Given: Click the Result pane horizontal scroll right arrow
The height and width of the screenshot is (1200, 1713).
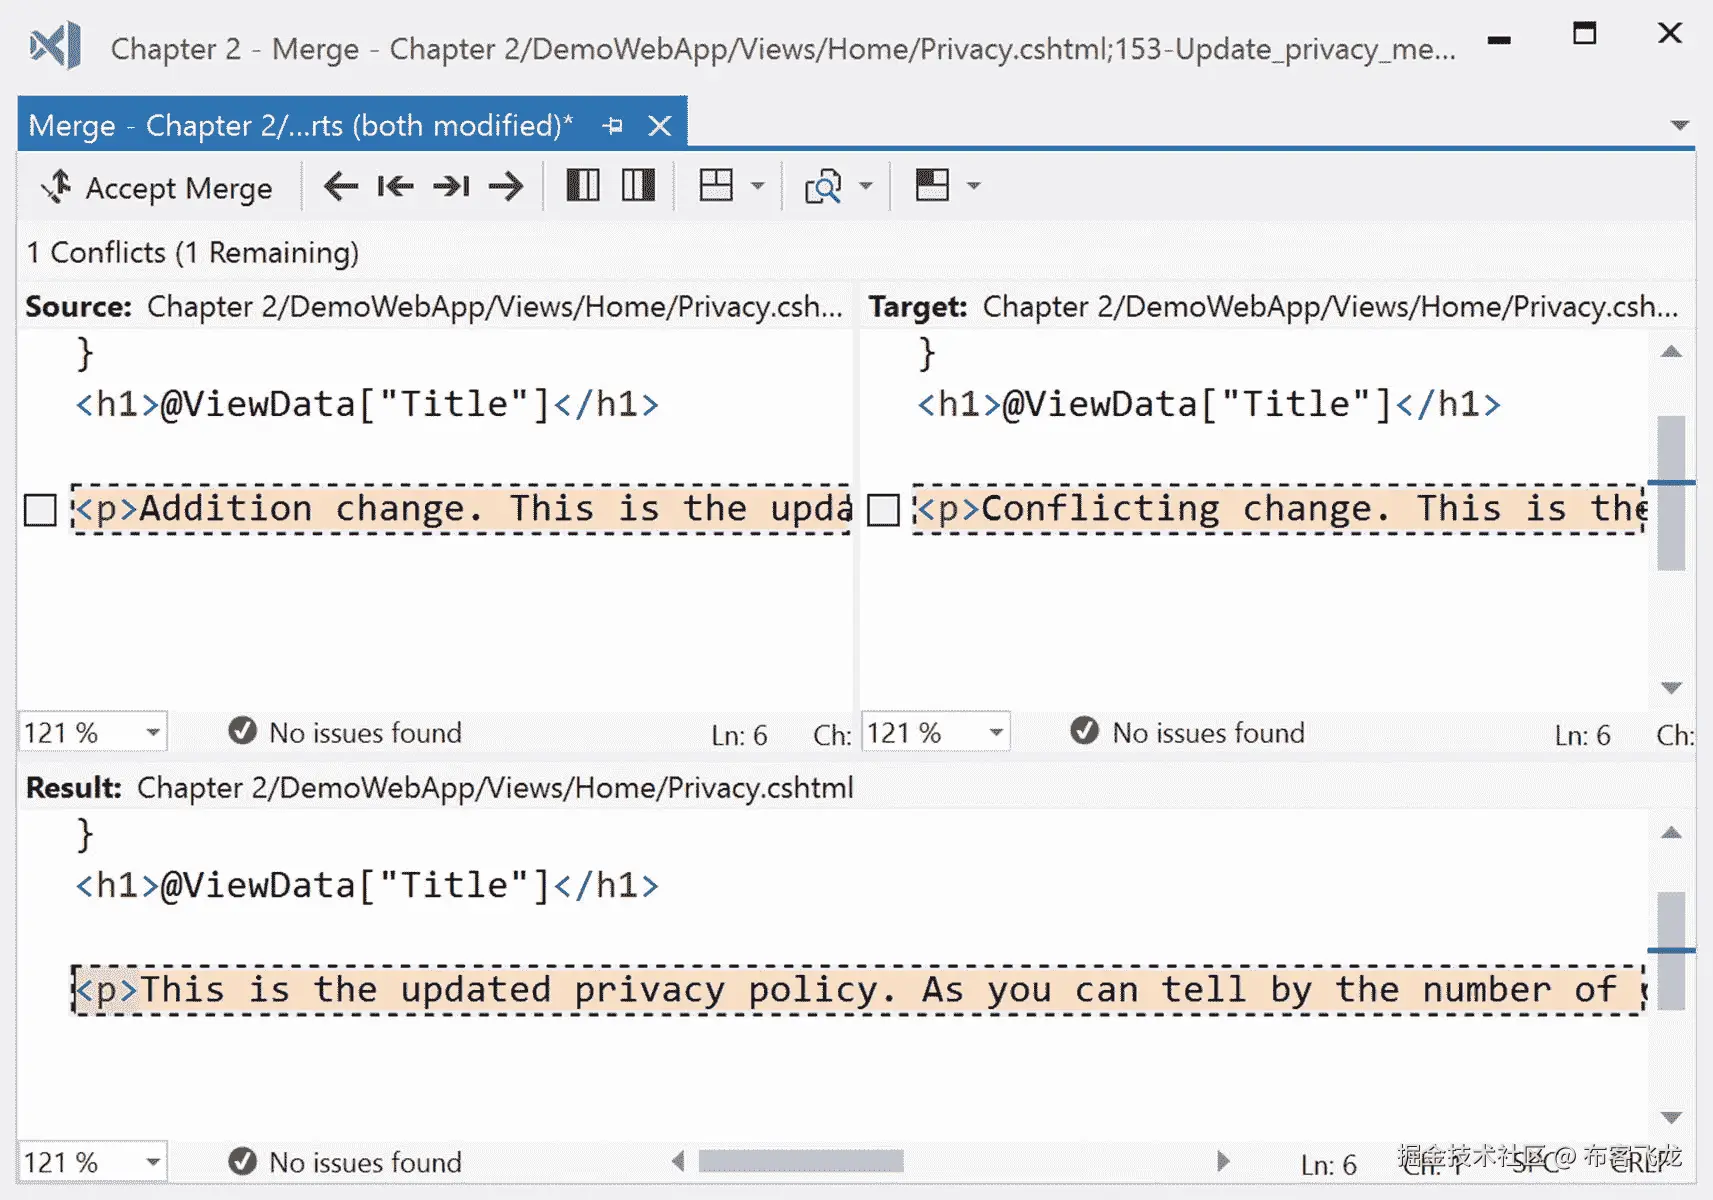Looking at the screenshot, I should (1223, 1161).
